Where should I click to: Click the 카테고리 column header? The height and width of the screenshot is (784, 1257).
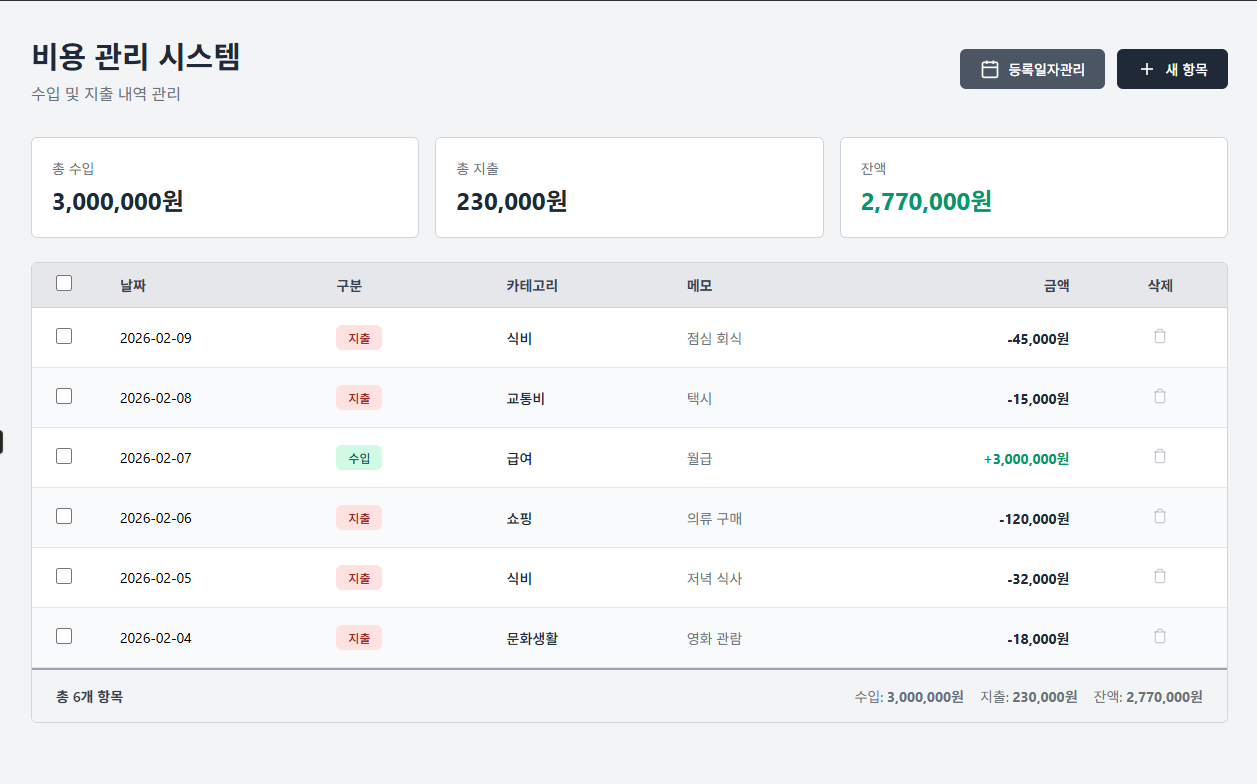point(532,286)
